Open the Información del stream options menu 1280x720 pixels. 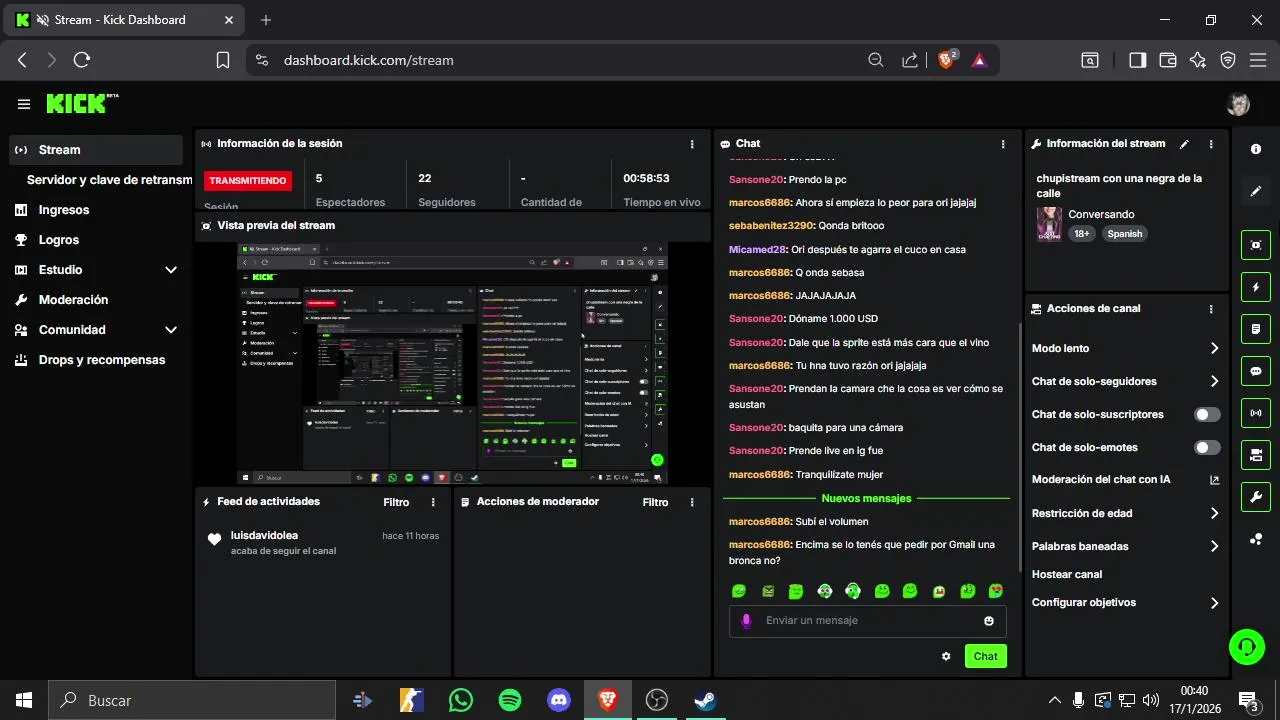pyautogui.click(x=1211, y=144)
